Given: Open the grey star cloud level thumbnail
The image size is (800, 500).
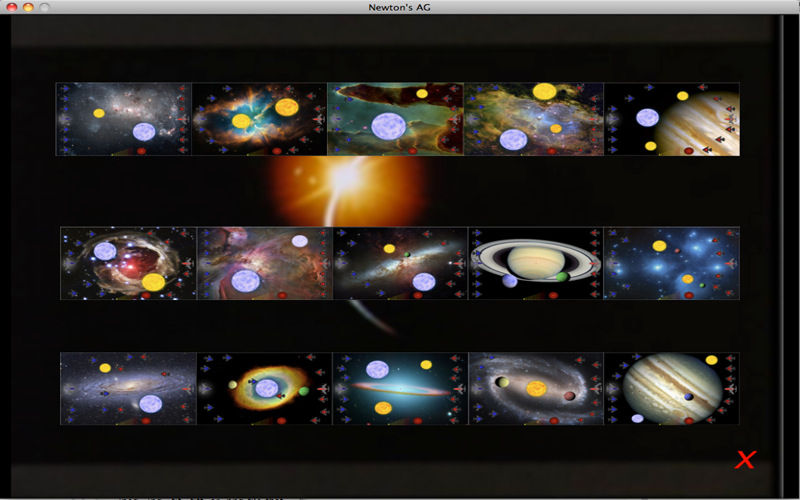Looking at the screenshot, I should 123,119.
